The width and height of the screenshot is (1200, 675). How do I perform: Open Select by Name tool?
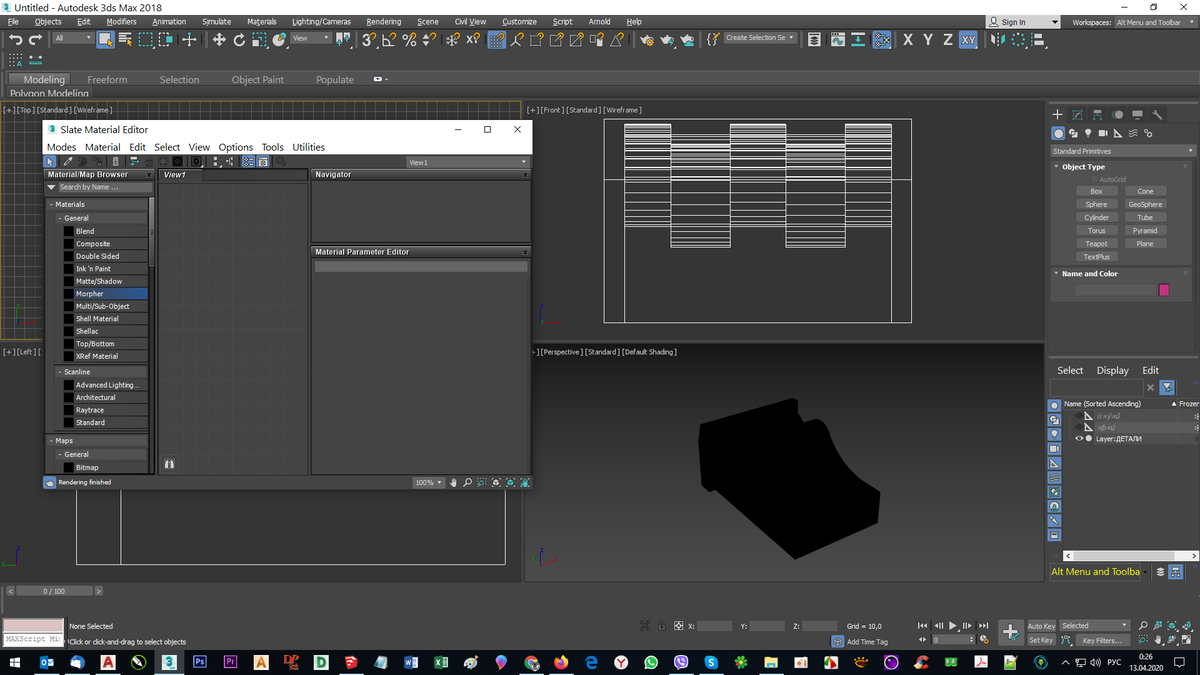125,39
